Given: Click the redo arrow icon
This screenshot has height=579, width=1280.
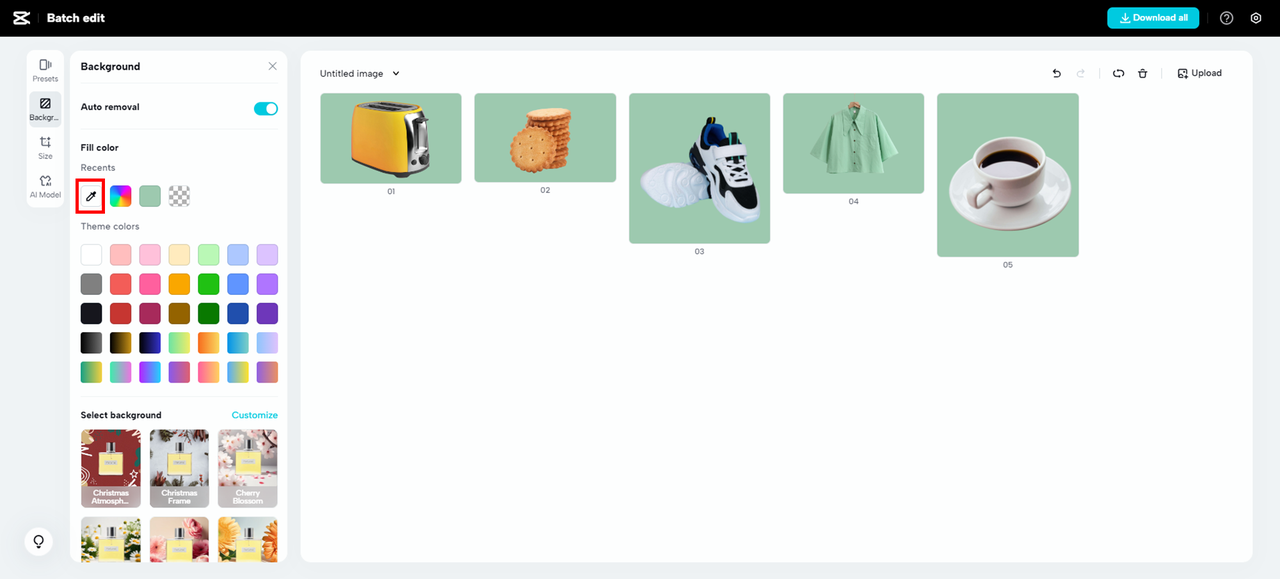Looking at the screenshot, I should tap(1081, 73).
